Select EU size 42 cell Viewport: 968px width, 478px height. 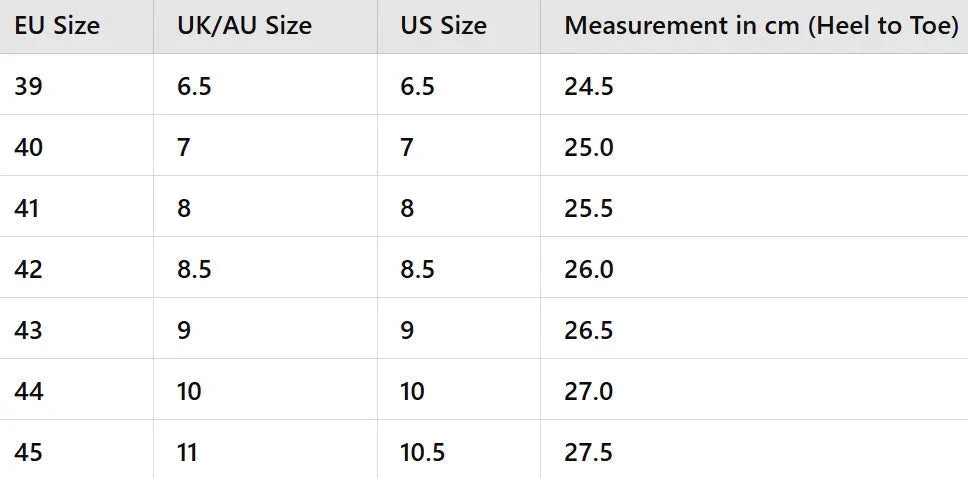point(77,267)
